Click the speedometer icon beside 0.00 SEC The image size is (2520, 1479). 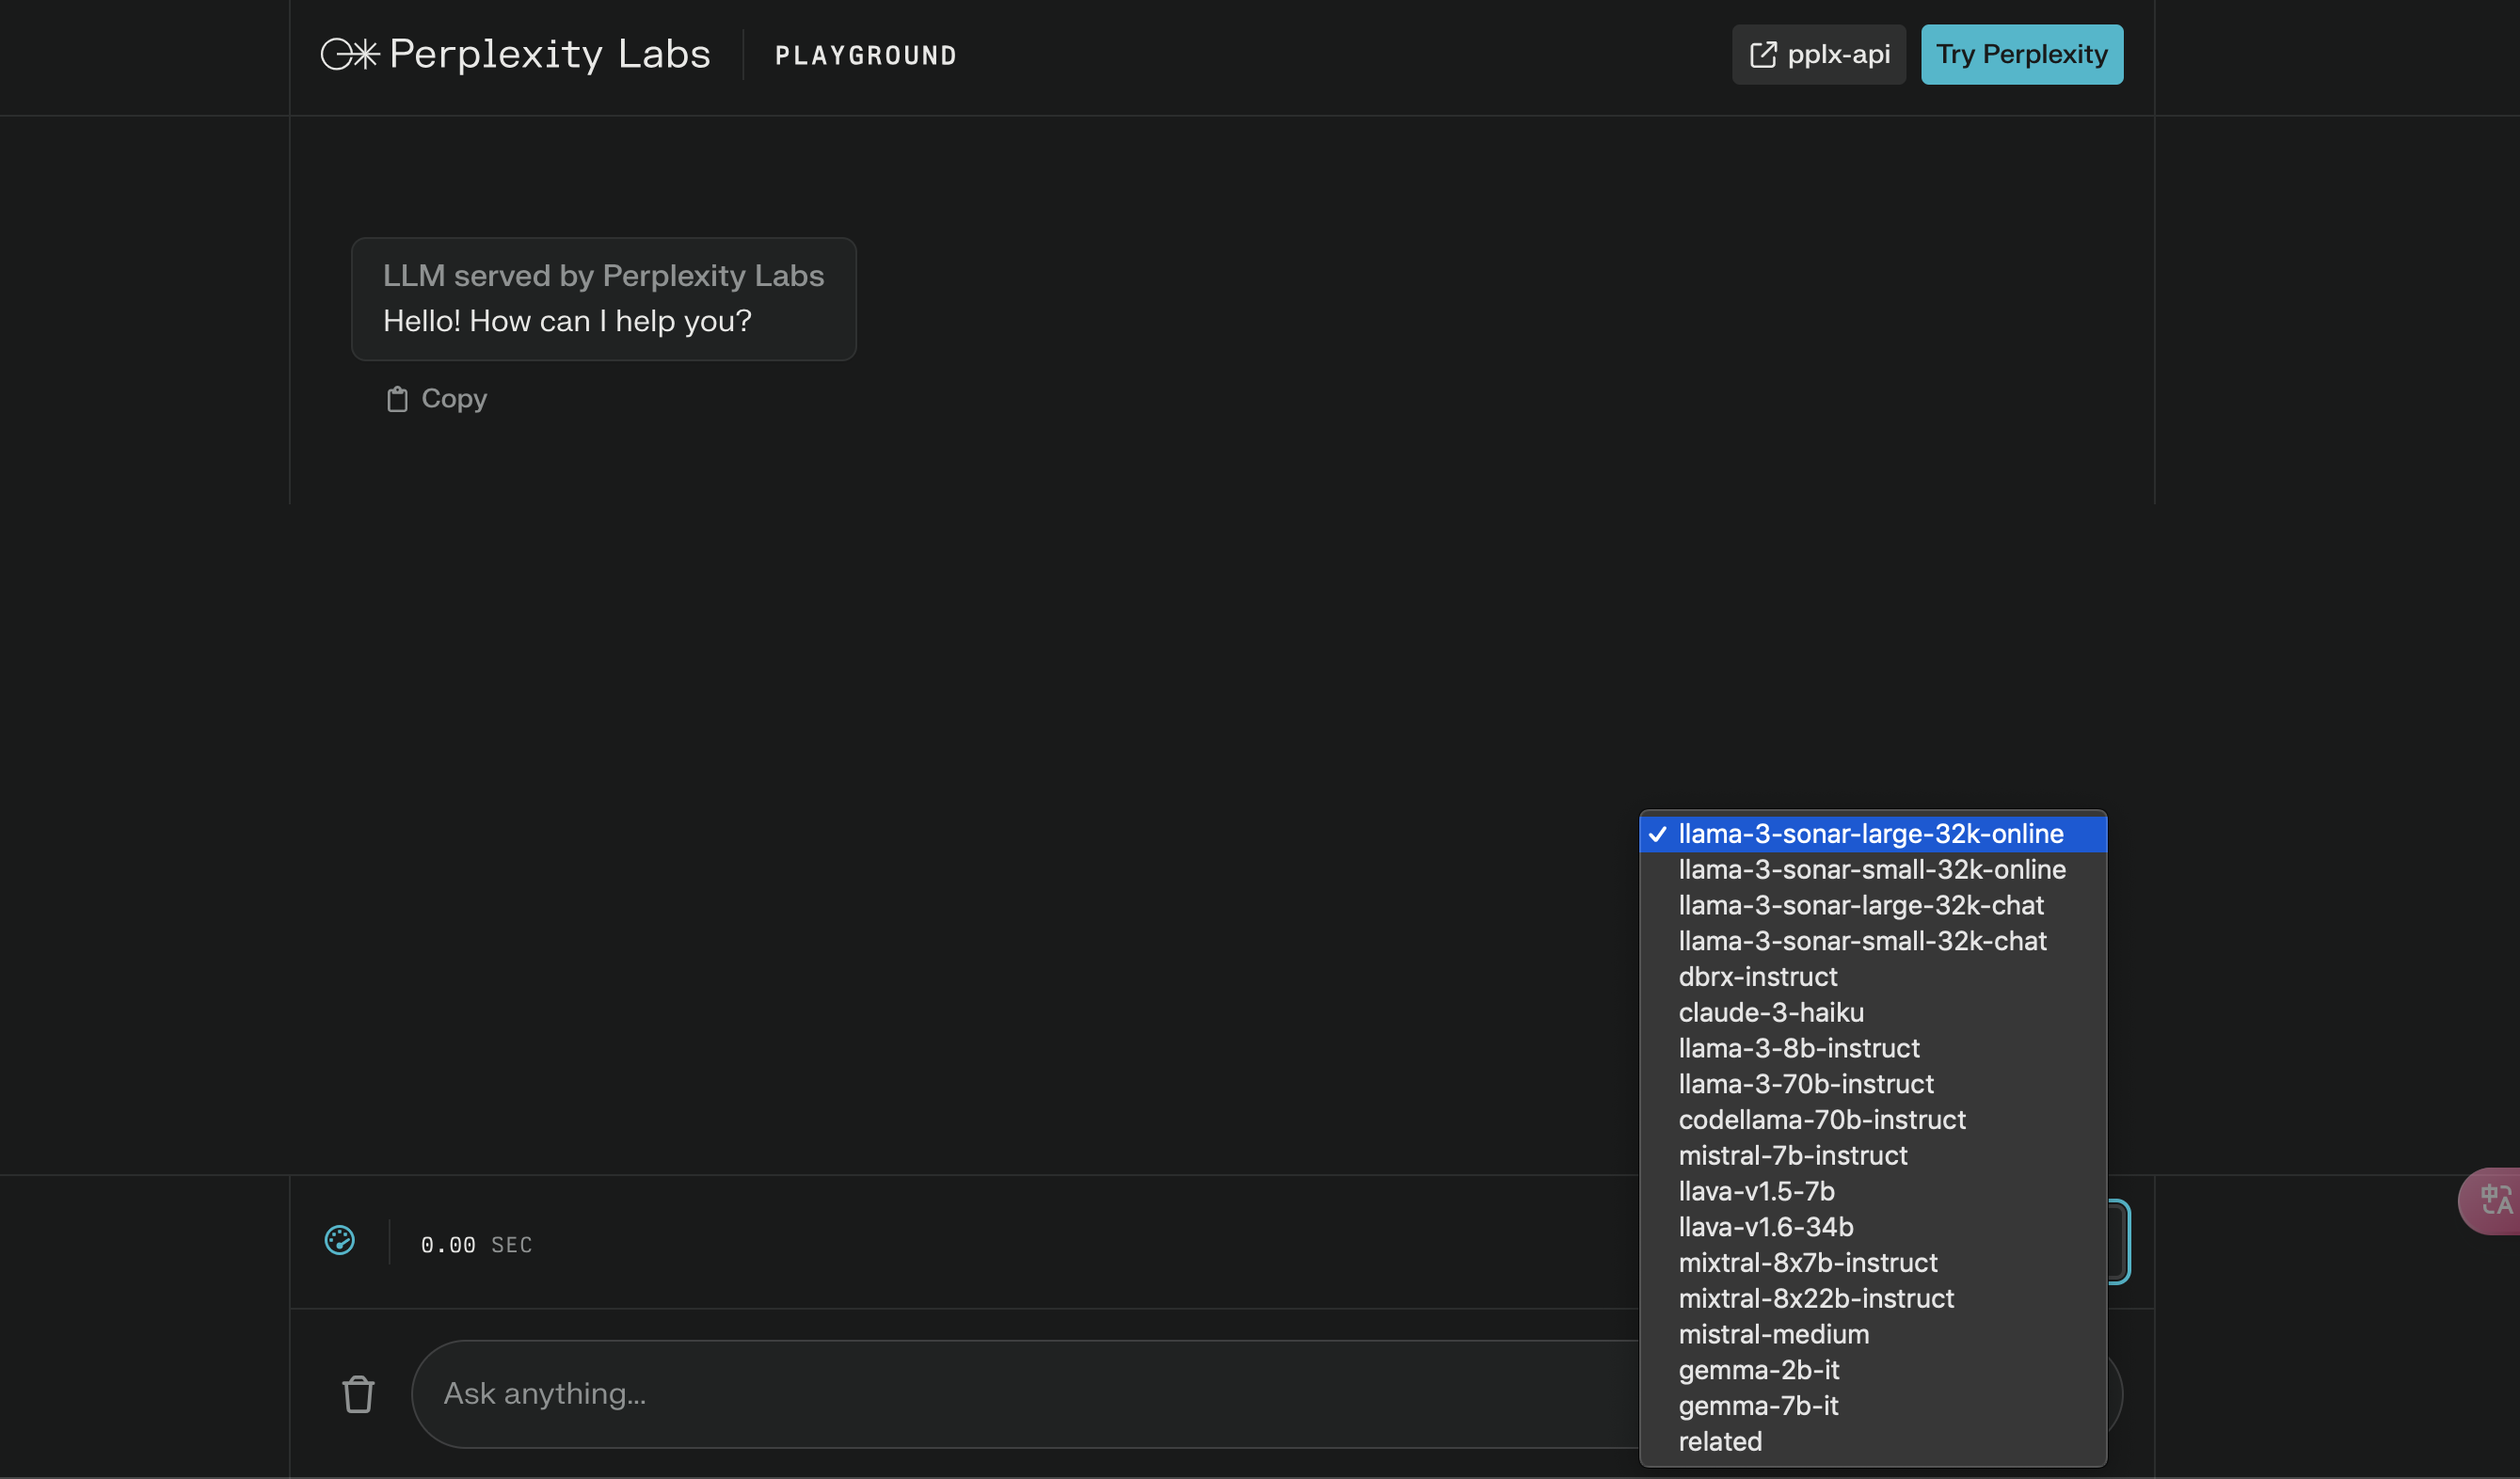(x=340, y=1241)
